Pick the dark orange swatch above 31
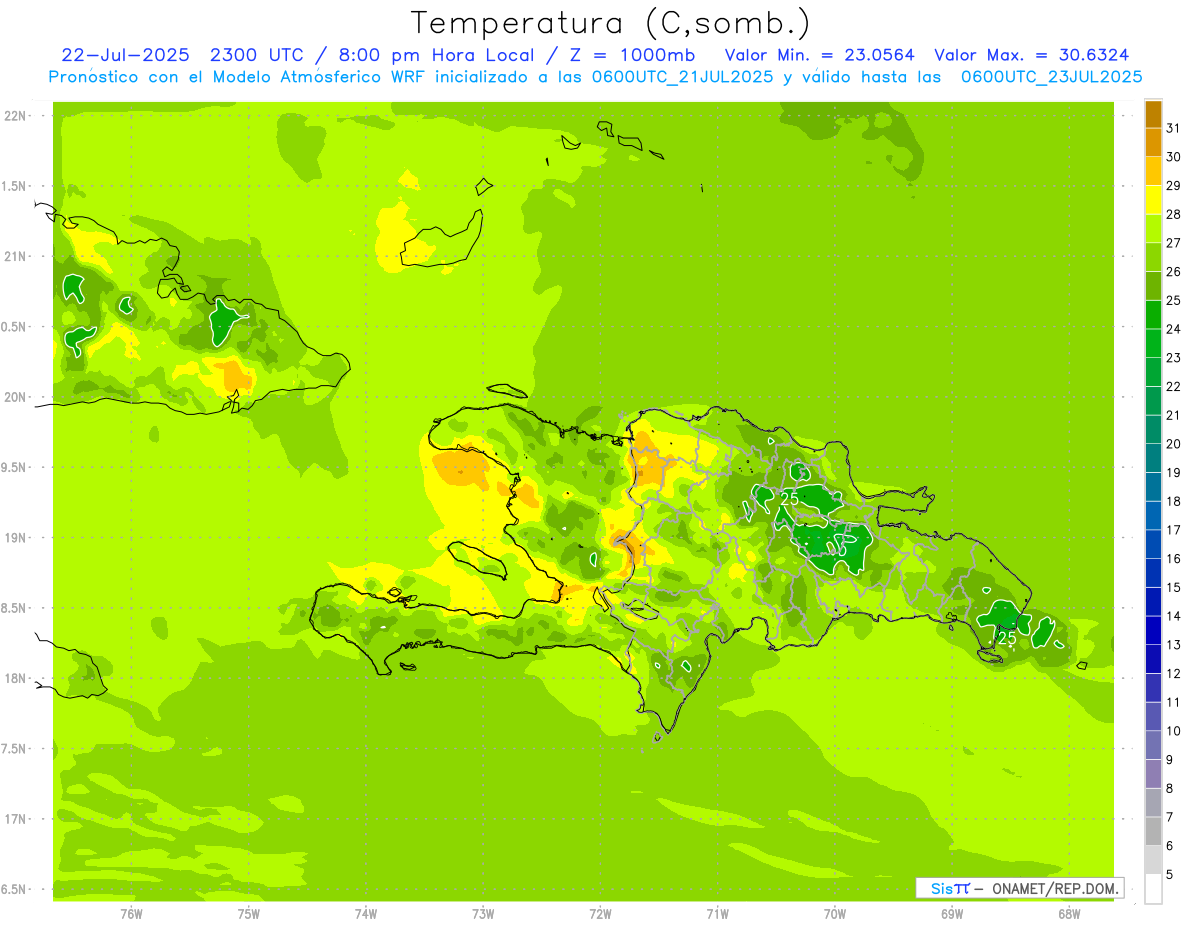Image resolution: width=1200 pixels, height=927 pixels. click(1153, 114)
